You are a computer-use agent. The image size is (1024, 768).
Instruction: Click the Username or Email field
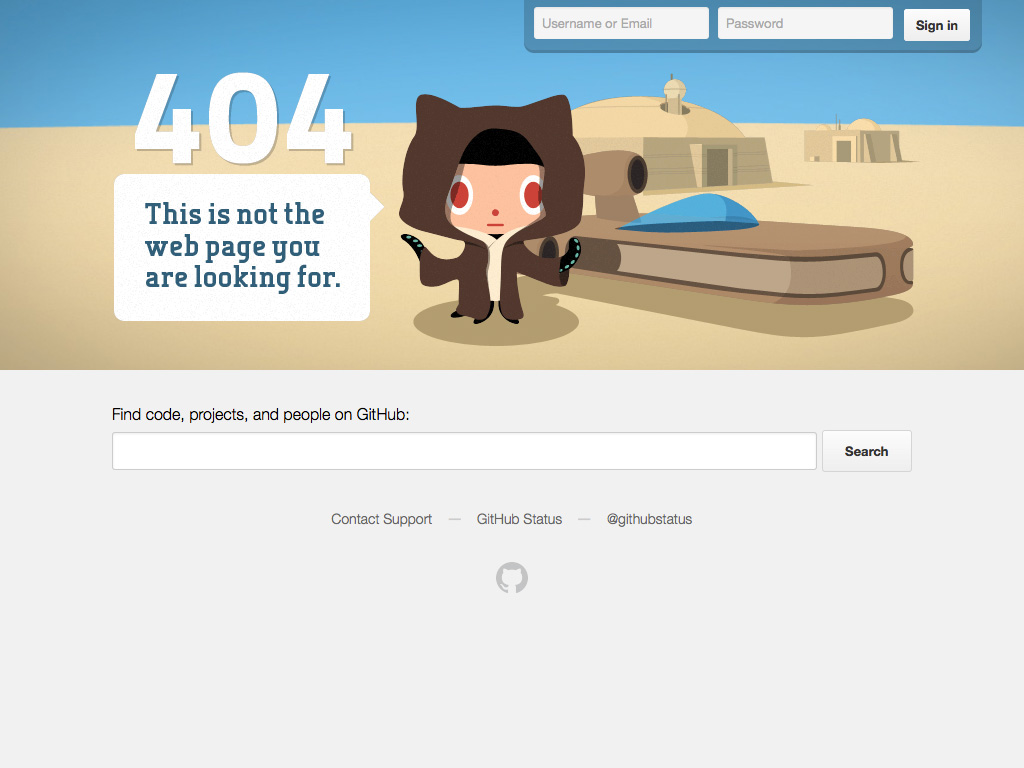tap(620, 22)
